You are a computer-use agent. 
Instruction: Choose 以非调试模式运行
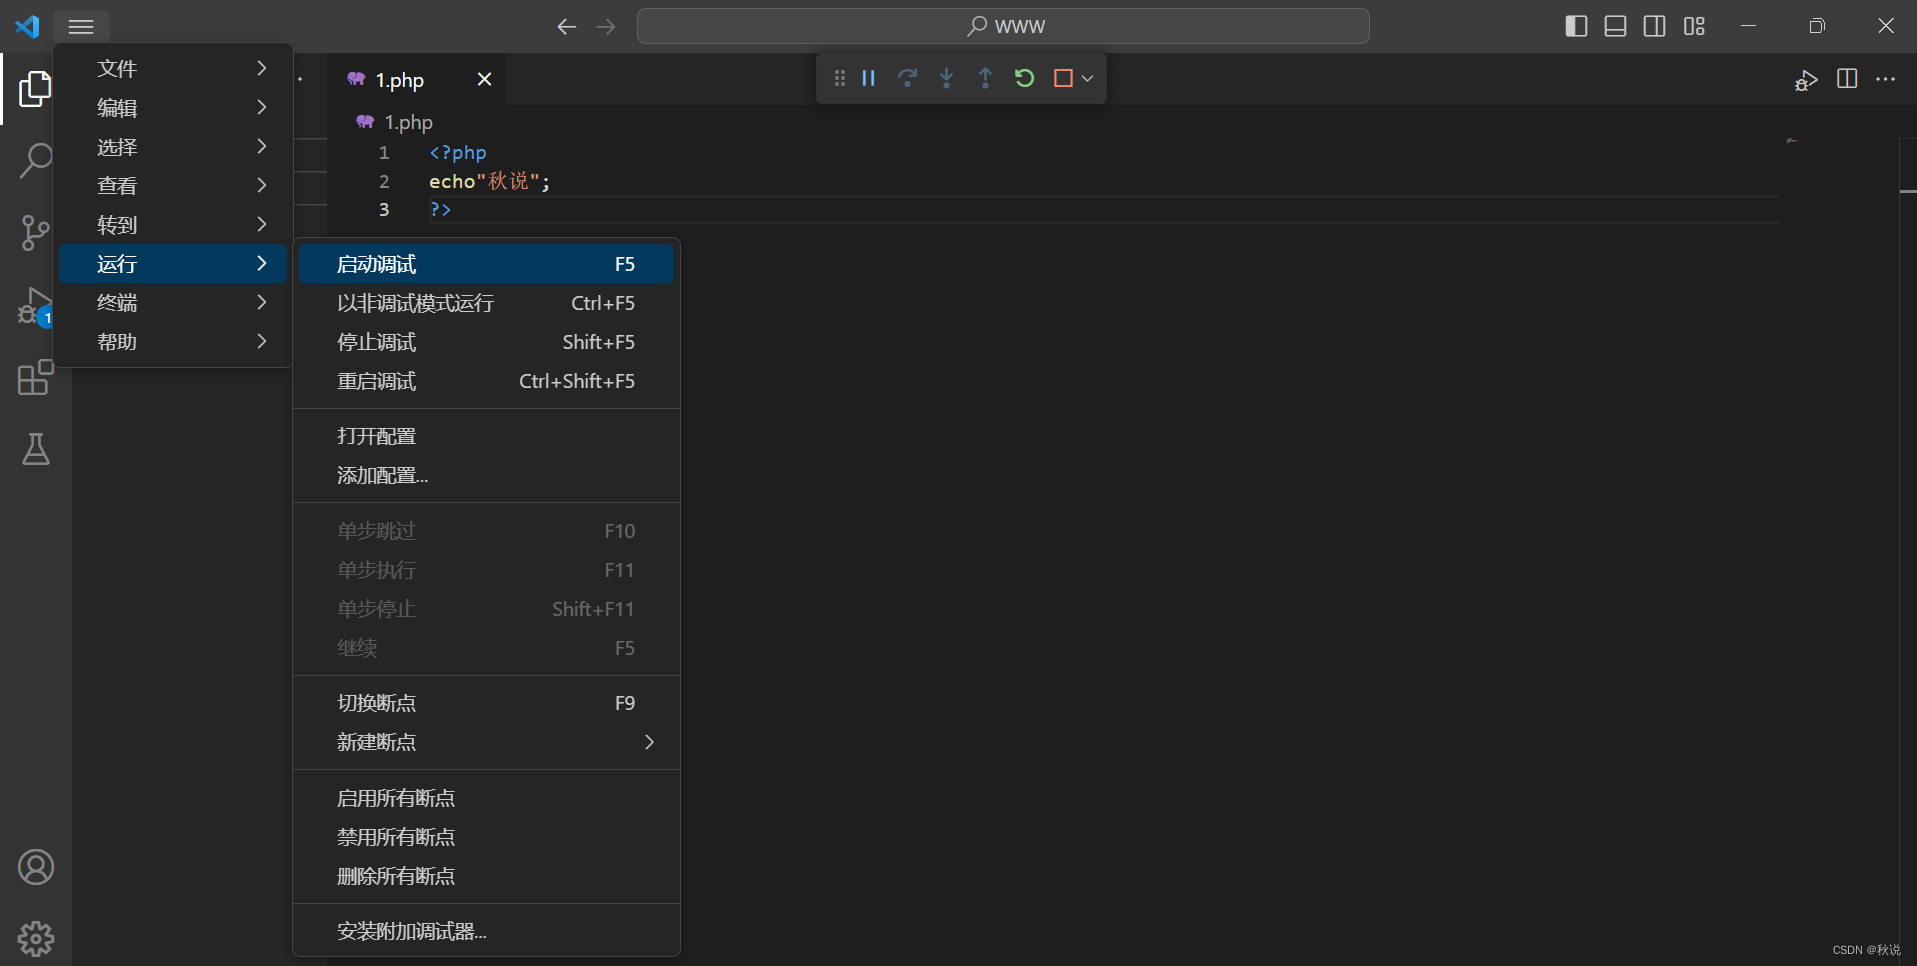pos(486,303)
